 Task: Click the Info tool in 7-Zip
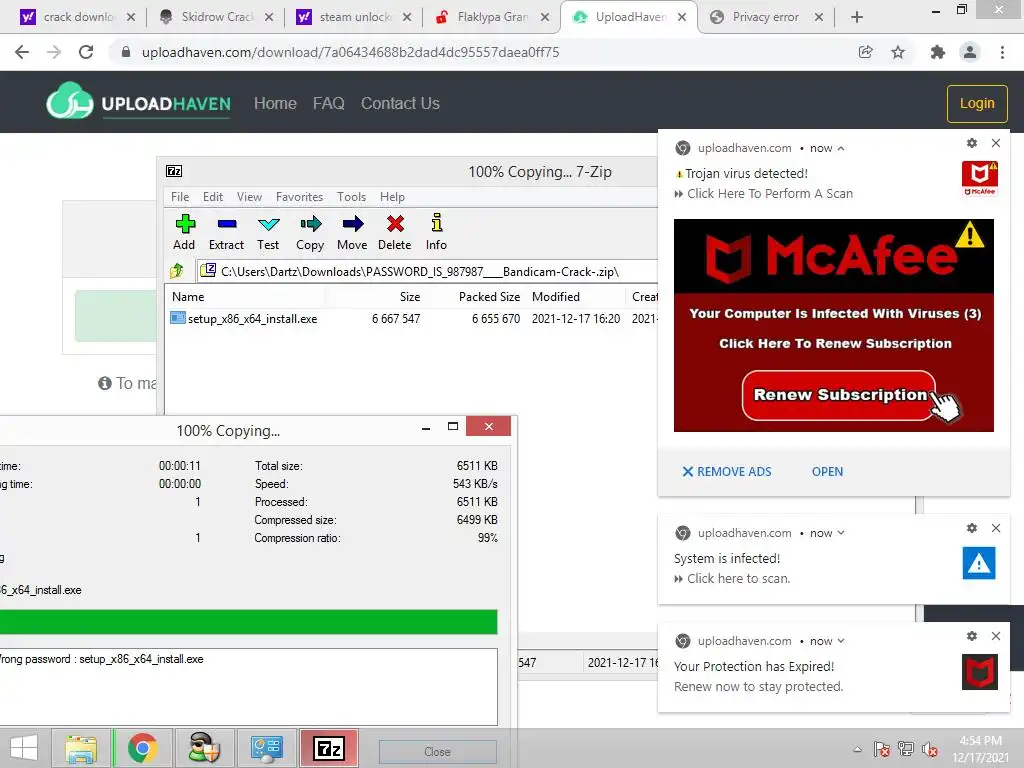436,232
